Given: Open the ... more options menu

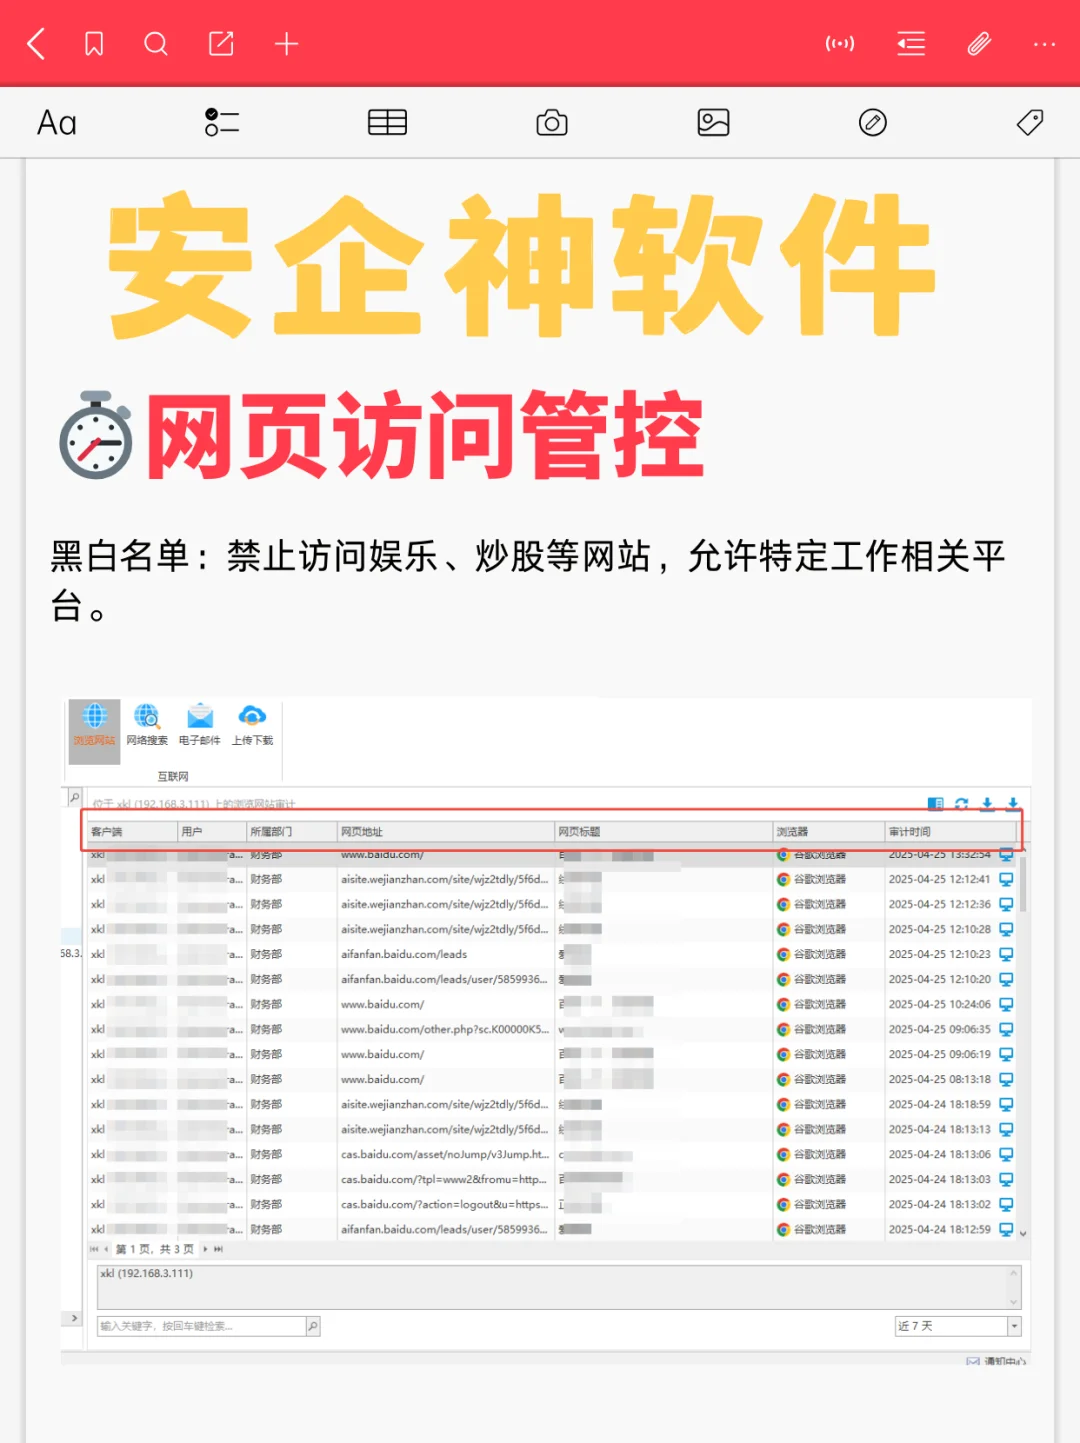Looking at the screenshot, I should [1044, 44].
